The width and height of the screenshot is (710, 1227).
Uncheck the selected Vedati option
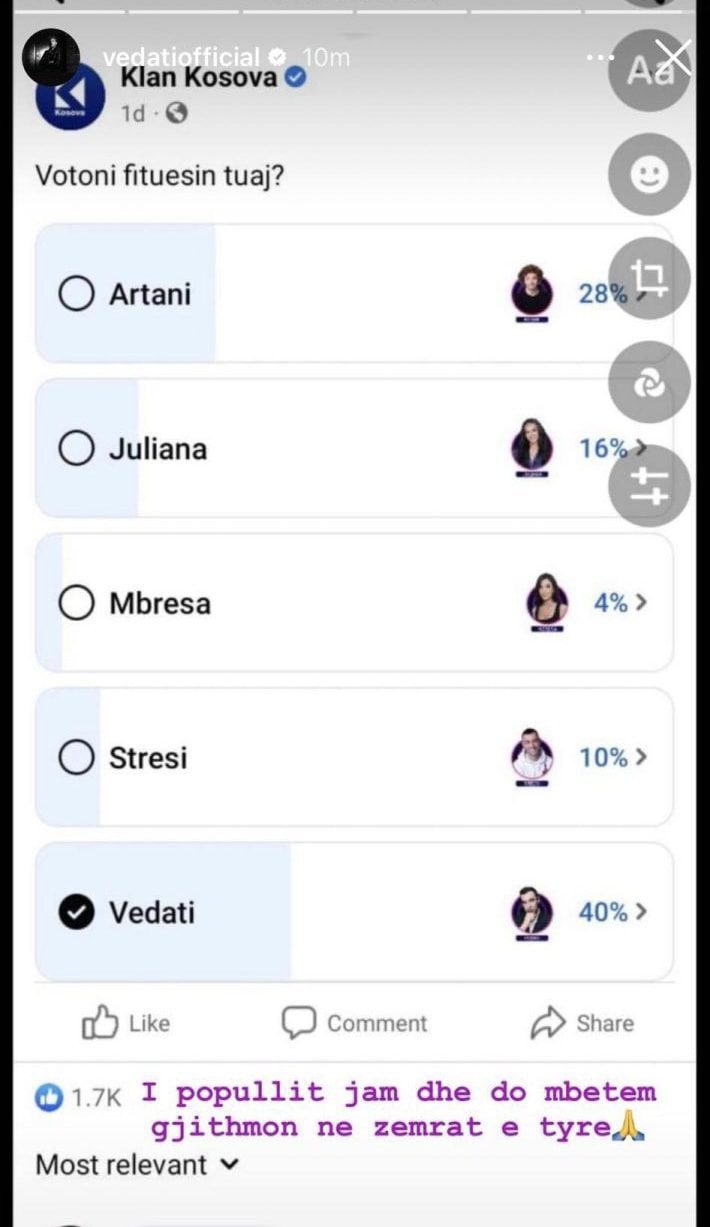coord(76,912)
